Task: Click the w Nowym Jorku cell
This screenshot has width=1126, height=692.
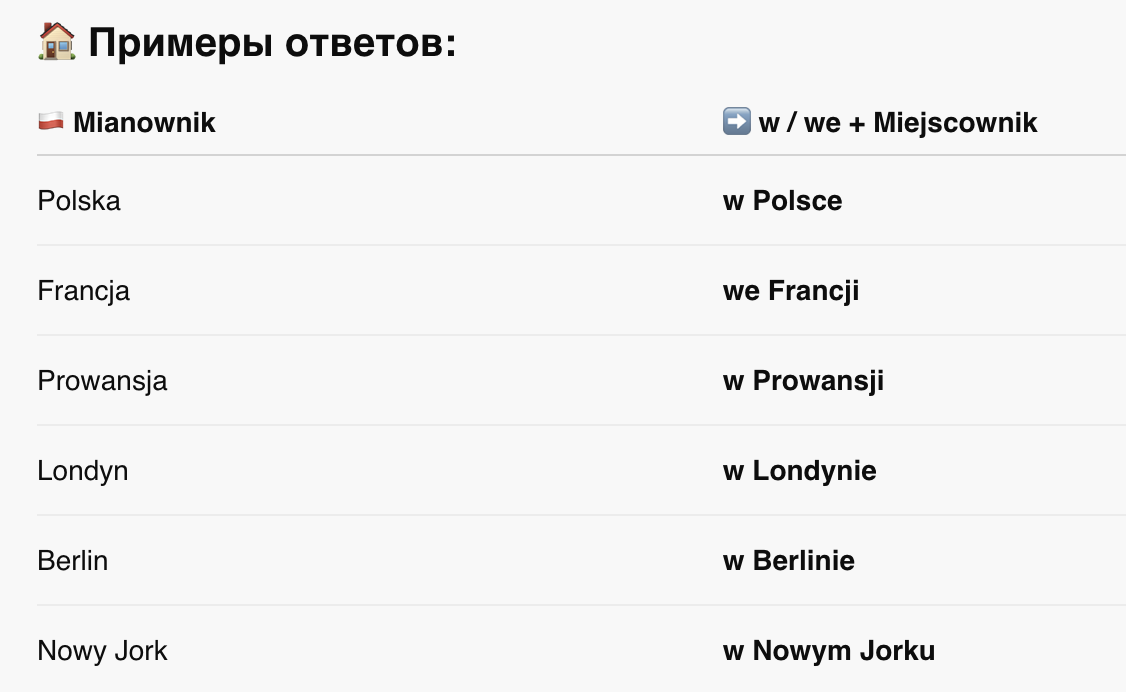Action: tap(829, 650)
